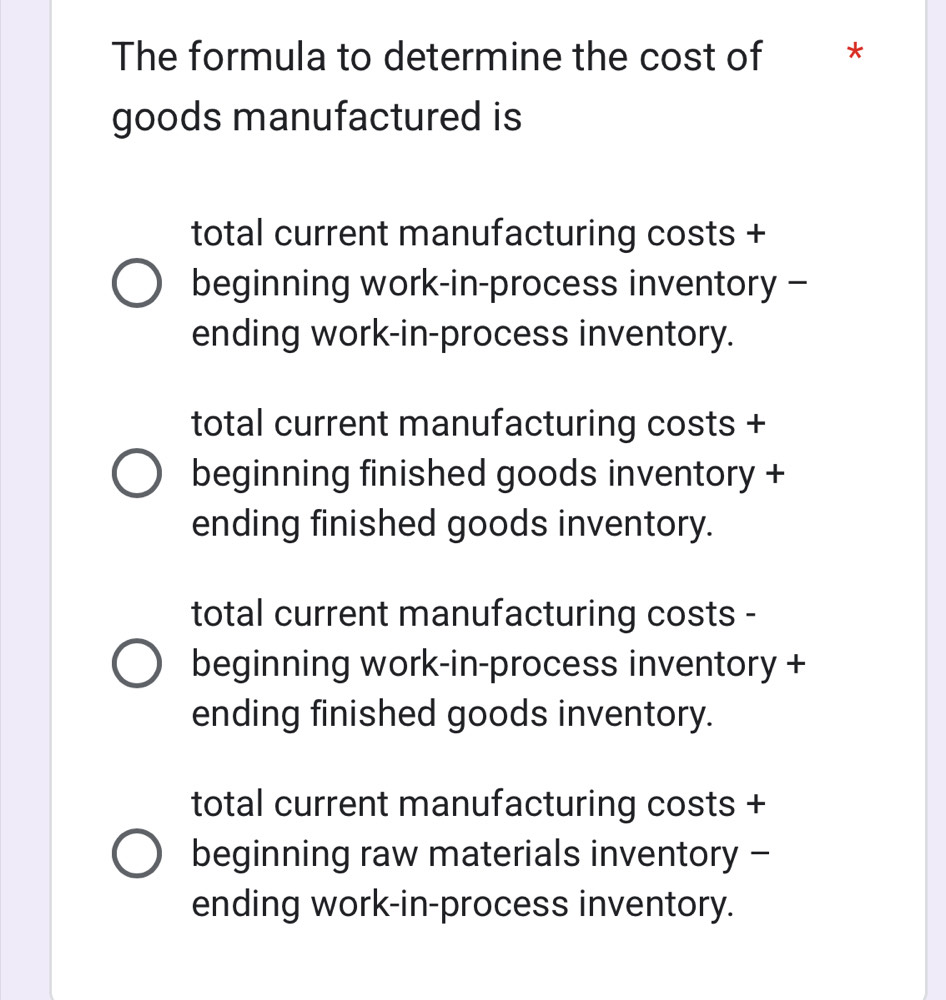Viewport: 946px width, 1000px height.
Task: Click the 'beginning finished goods inventory +' label text
Action: (x=488, y=475)
